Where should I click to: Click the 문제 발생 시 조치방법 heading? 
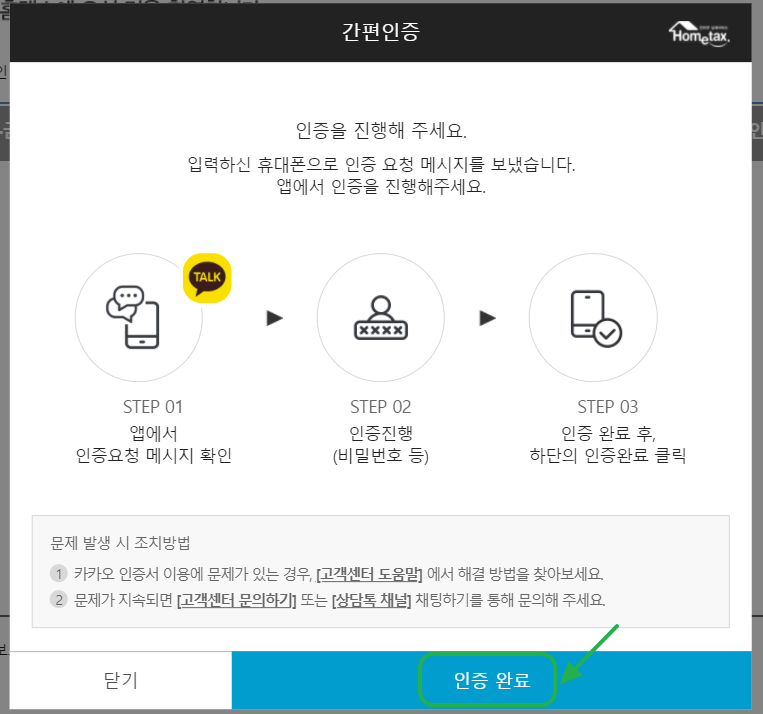[x=120, y=543]
